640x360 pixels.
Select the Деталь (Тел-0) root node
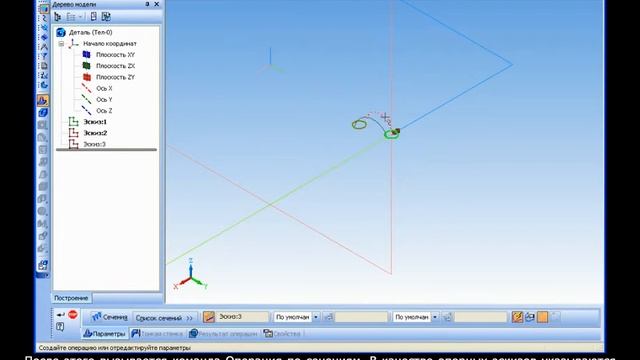click(x=90, y=32)
